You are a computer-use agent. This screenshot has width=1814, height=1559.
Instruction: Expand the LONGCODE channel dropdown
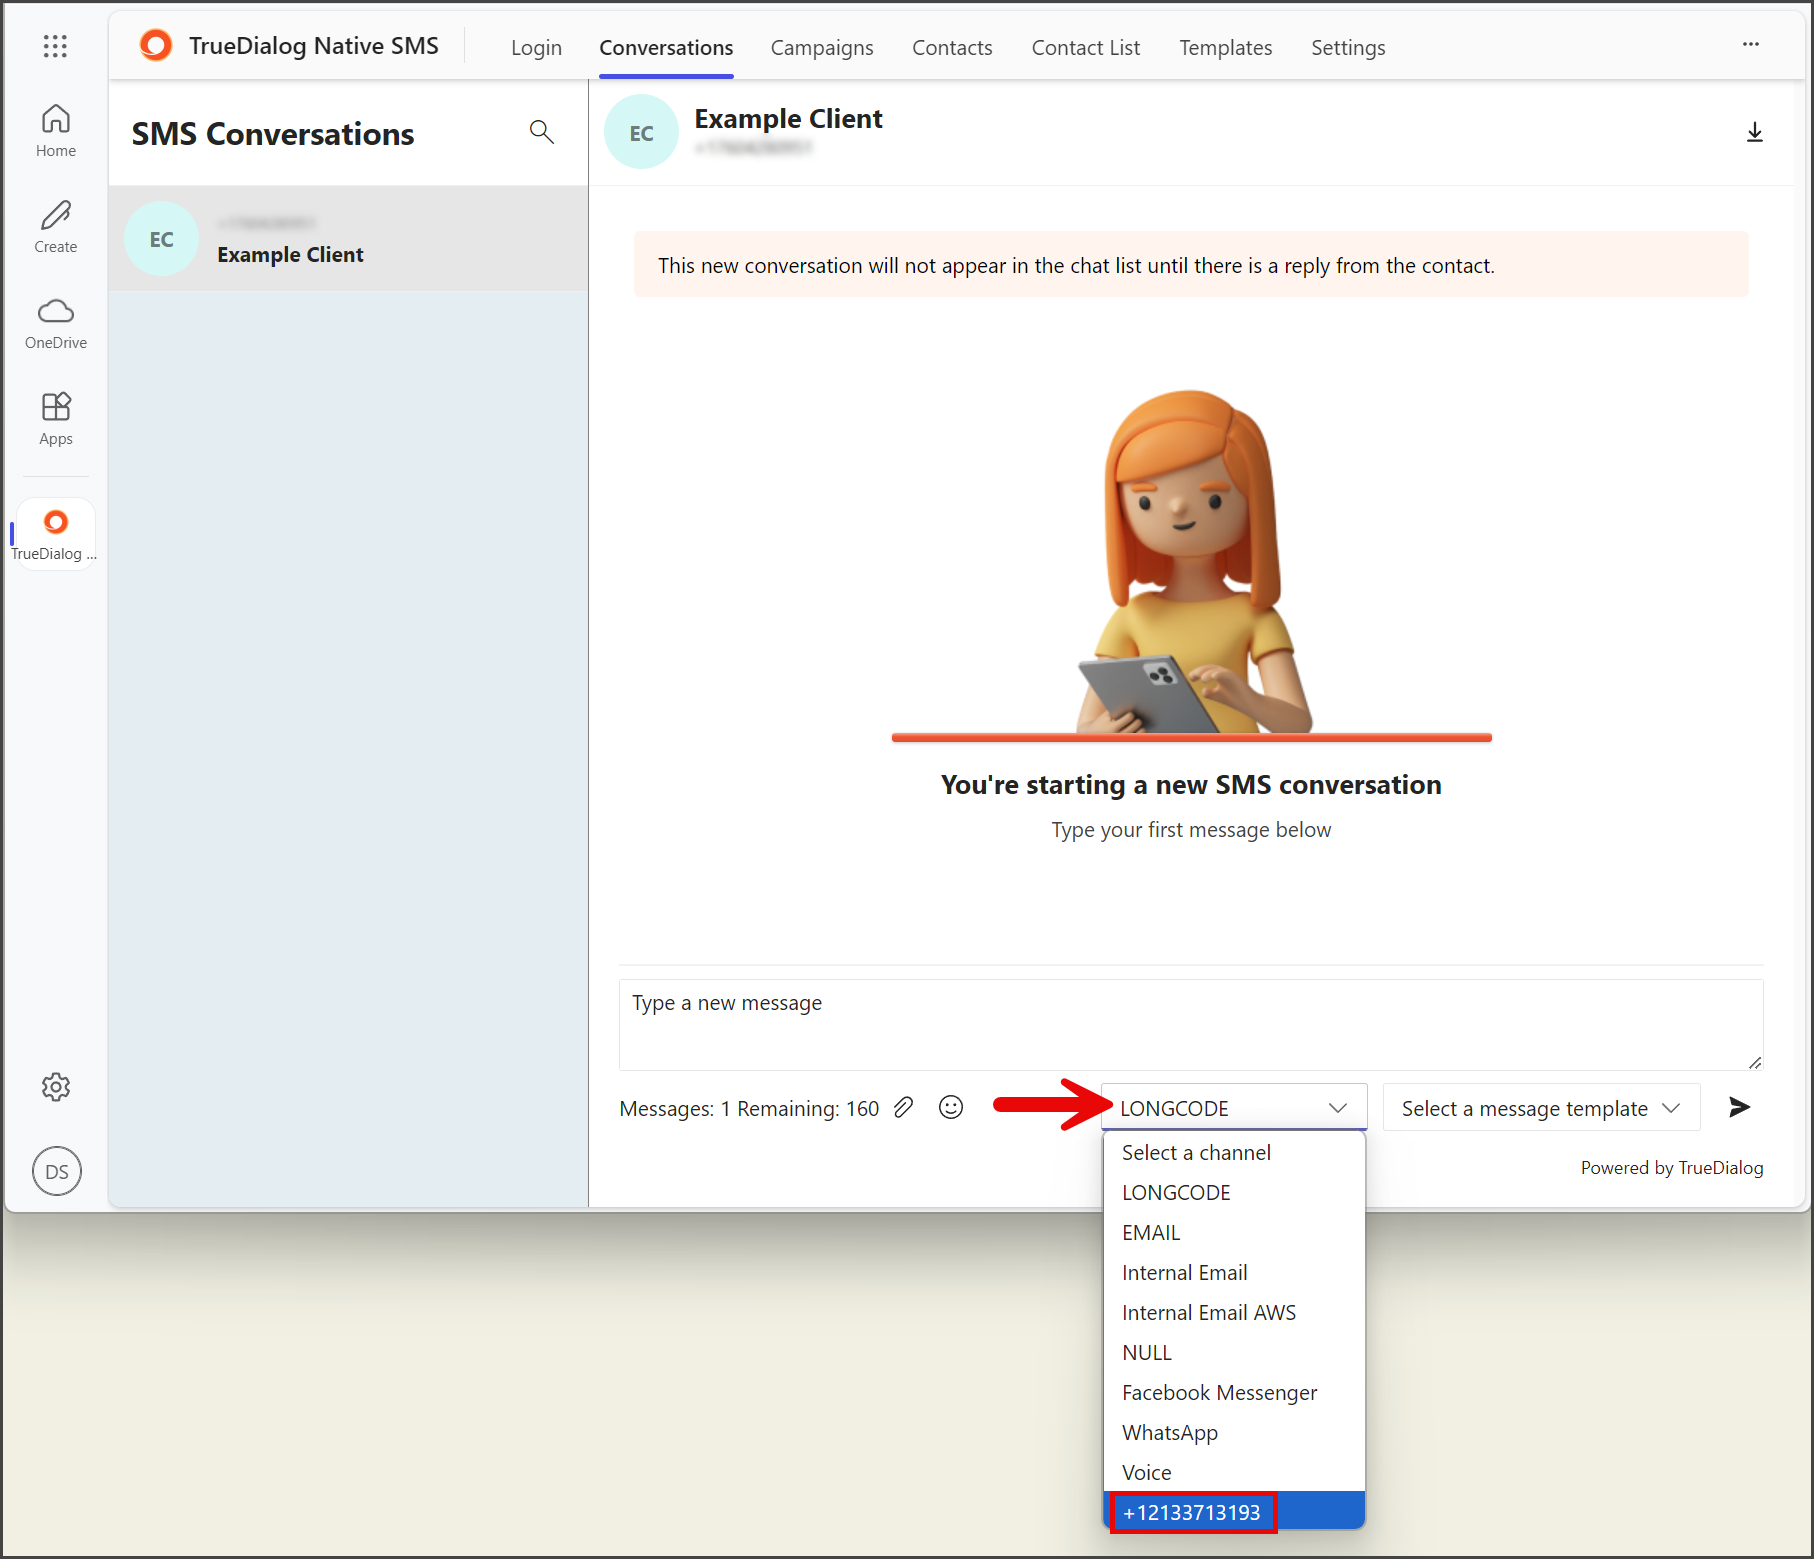[1234, 1108]
